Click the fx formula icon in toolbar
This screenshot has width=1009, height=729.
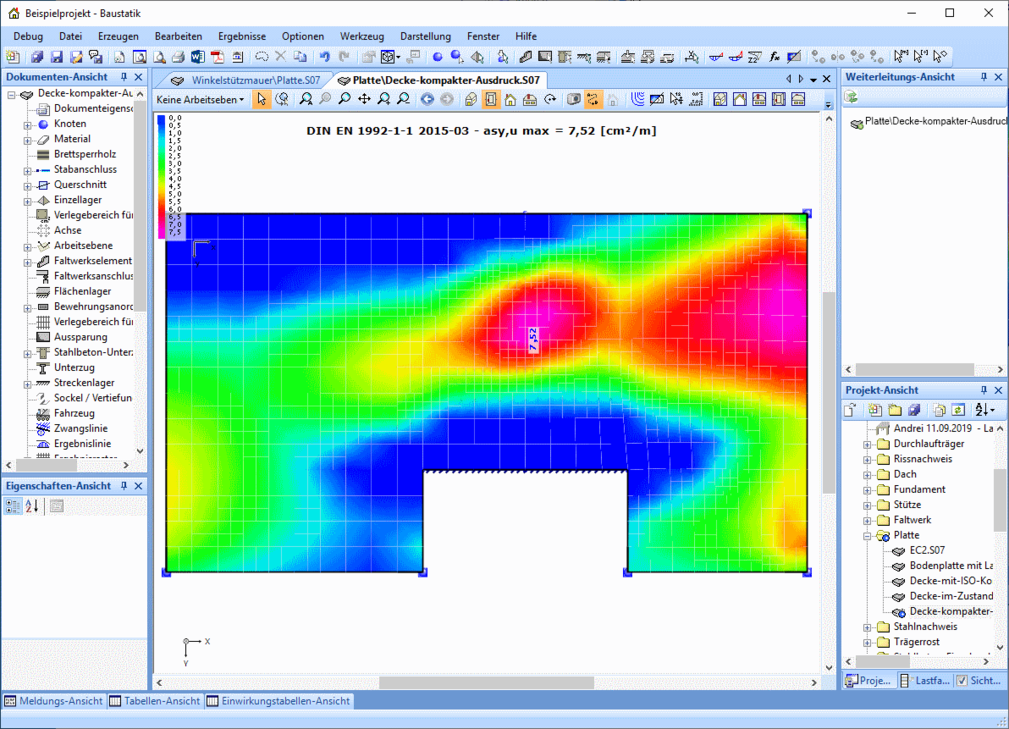point(774,57)
